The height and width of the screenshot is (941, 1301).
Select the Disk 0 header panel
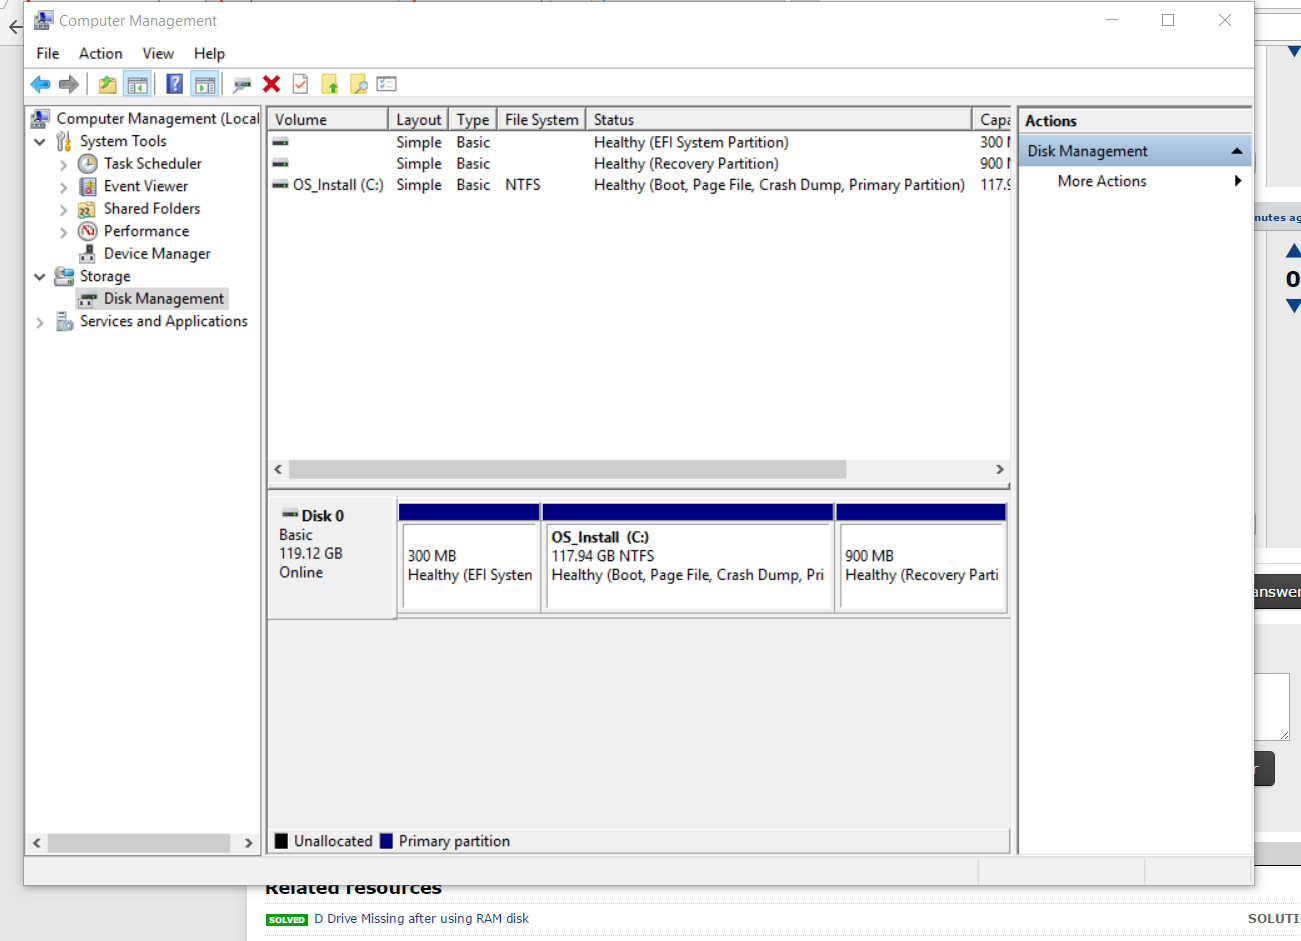(332, 557)
